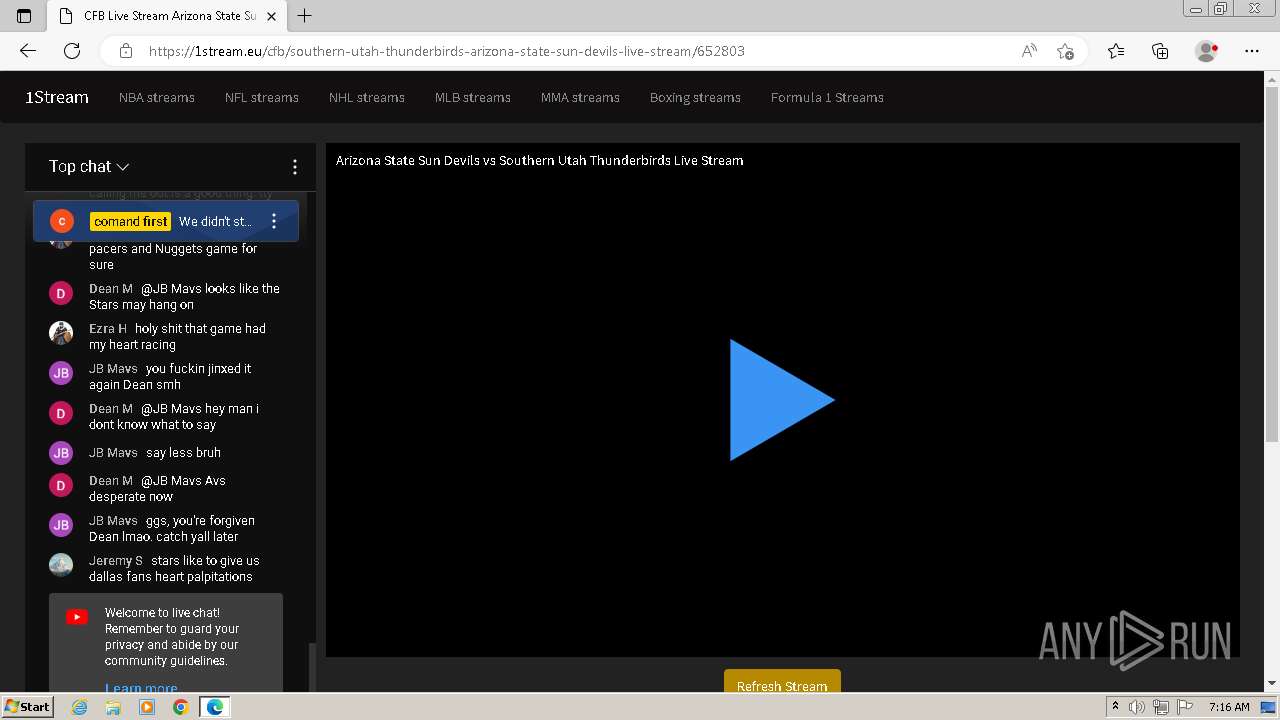This screenshot has height=720, width=1280.
Task: Click the browser Back arrow
Action: coord(28,51)
